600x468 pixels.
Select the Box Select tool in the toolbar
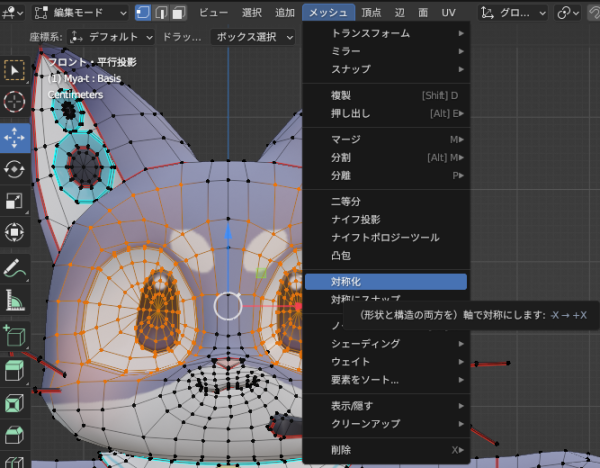[x=15, y=70]
